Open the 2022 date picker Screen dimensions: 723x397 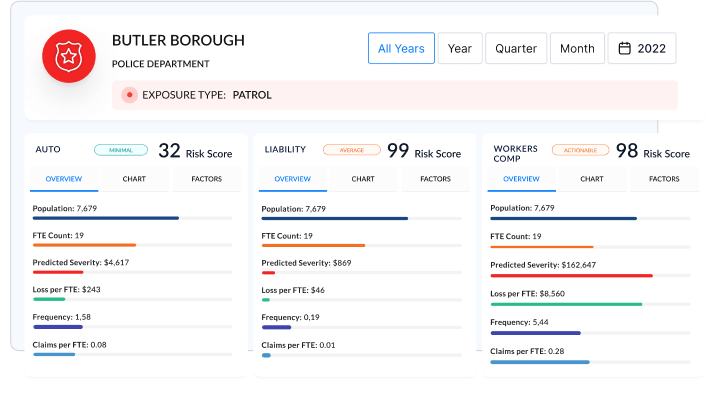click(642, 48)
